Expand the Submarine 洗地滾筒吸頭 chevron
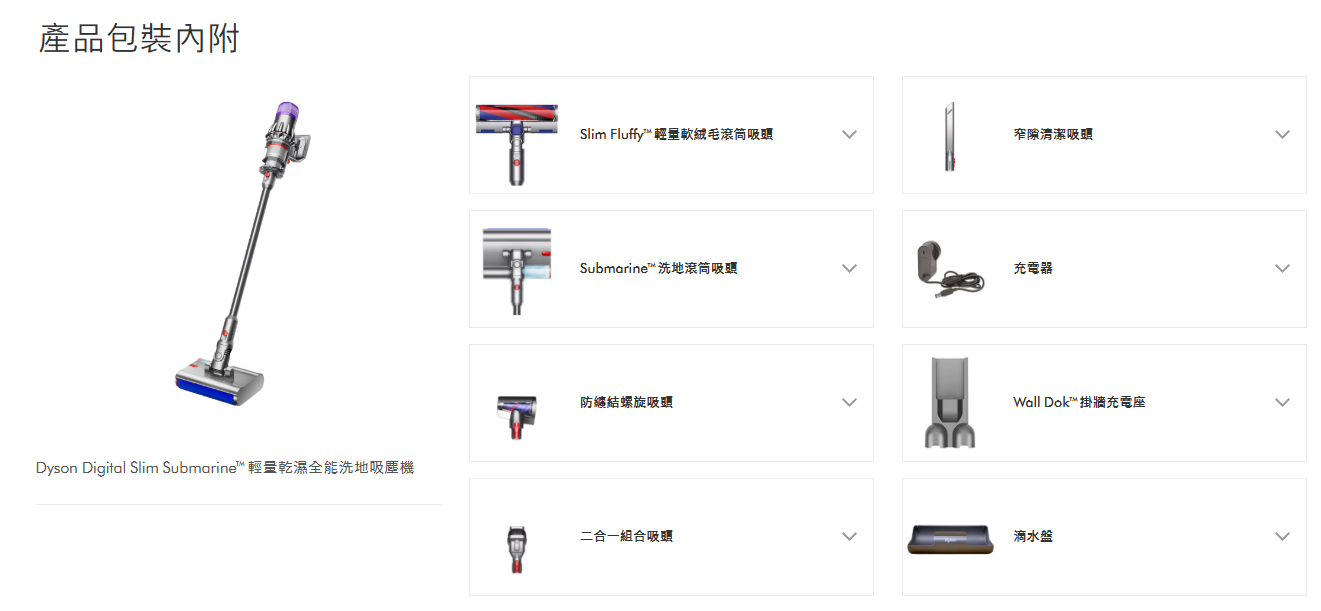This screenshot has width=1321, height=611. pyautogui.click(x=849, y=268)
